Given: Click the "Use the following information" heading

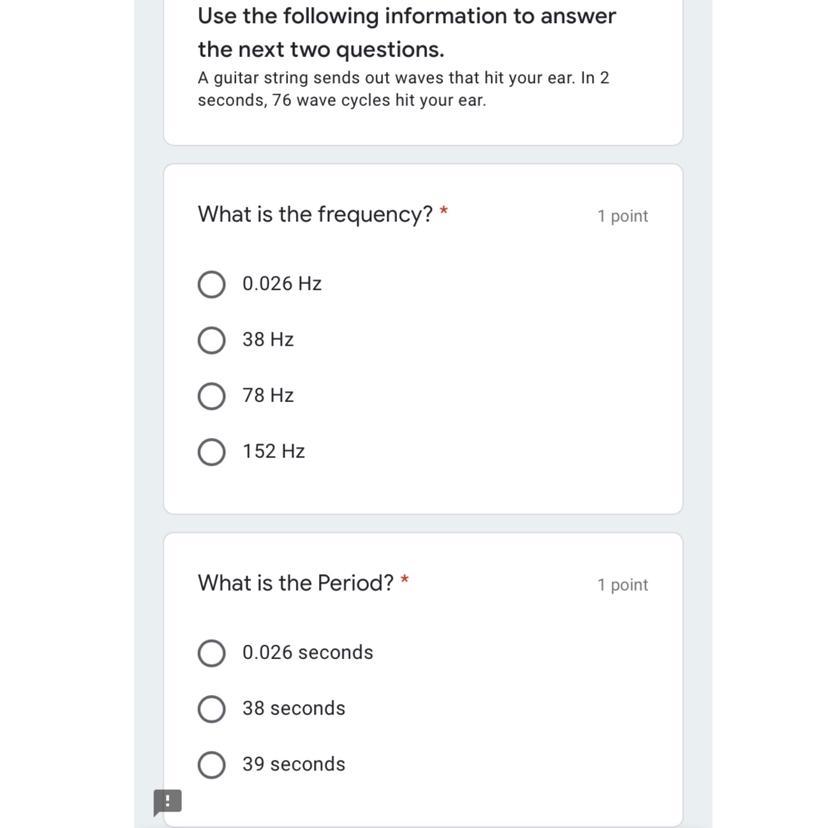Looking at the screenshot, I should (x=406, y=32).
